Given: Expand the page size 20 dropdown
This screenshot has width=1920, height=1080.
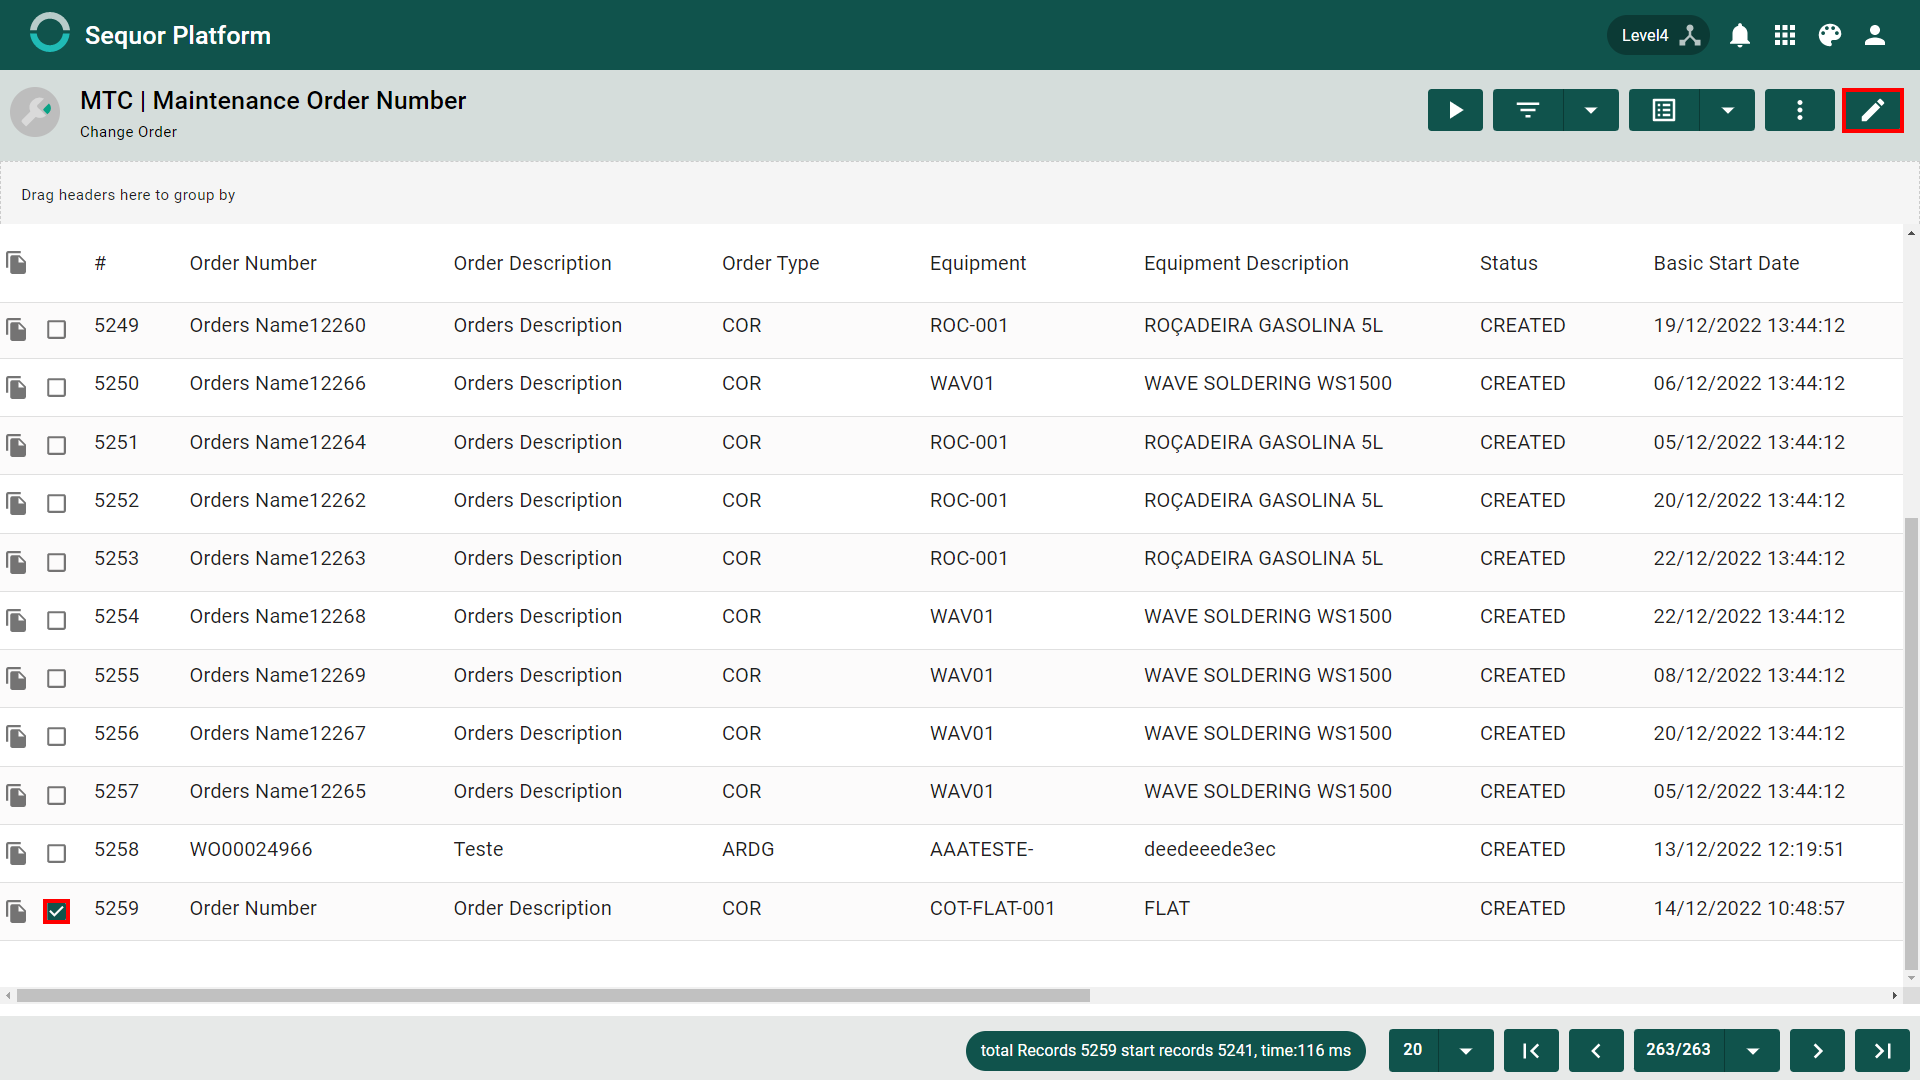Looking at the screenshot, I should click(x=1466, y=1050).
